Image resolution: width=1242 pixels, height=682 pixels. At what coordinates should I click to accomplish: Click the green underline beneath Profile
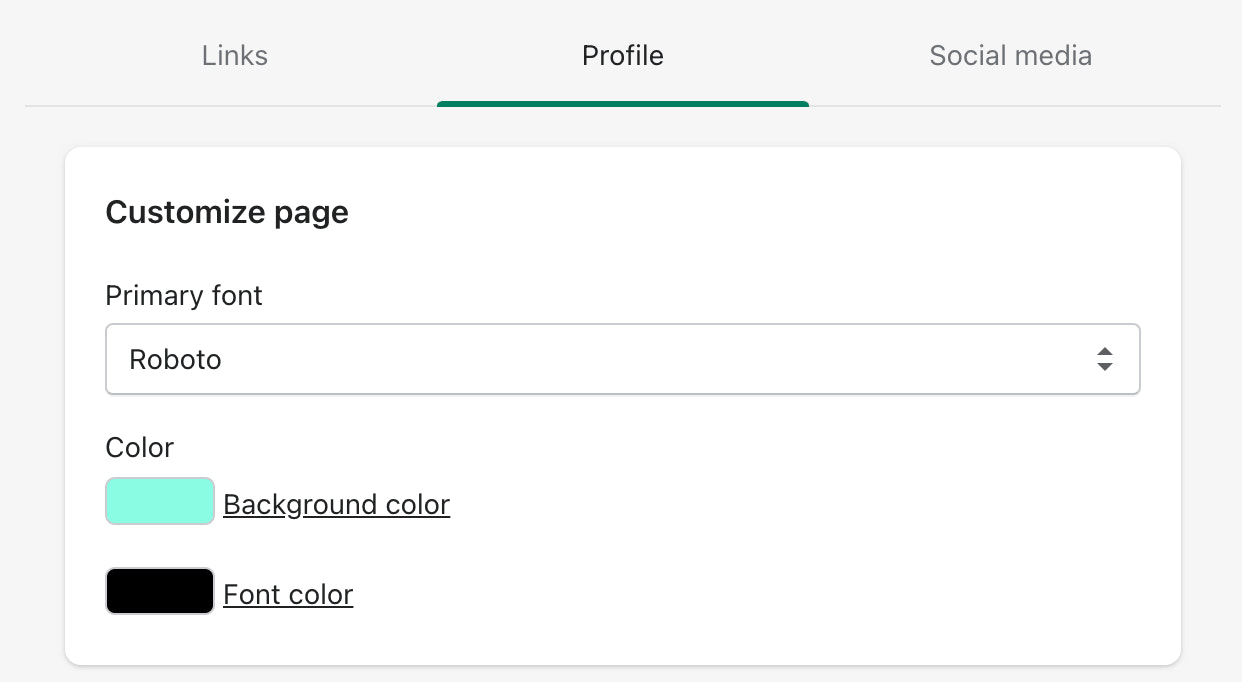tap(622, 103)
